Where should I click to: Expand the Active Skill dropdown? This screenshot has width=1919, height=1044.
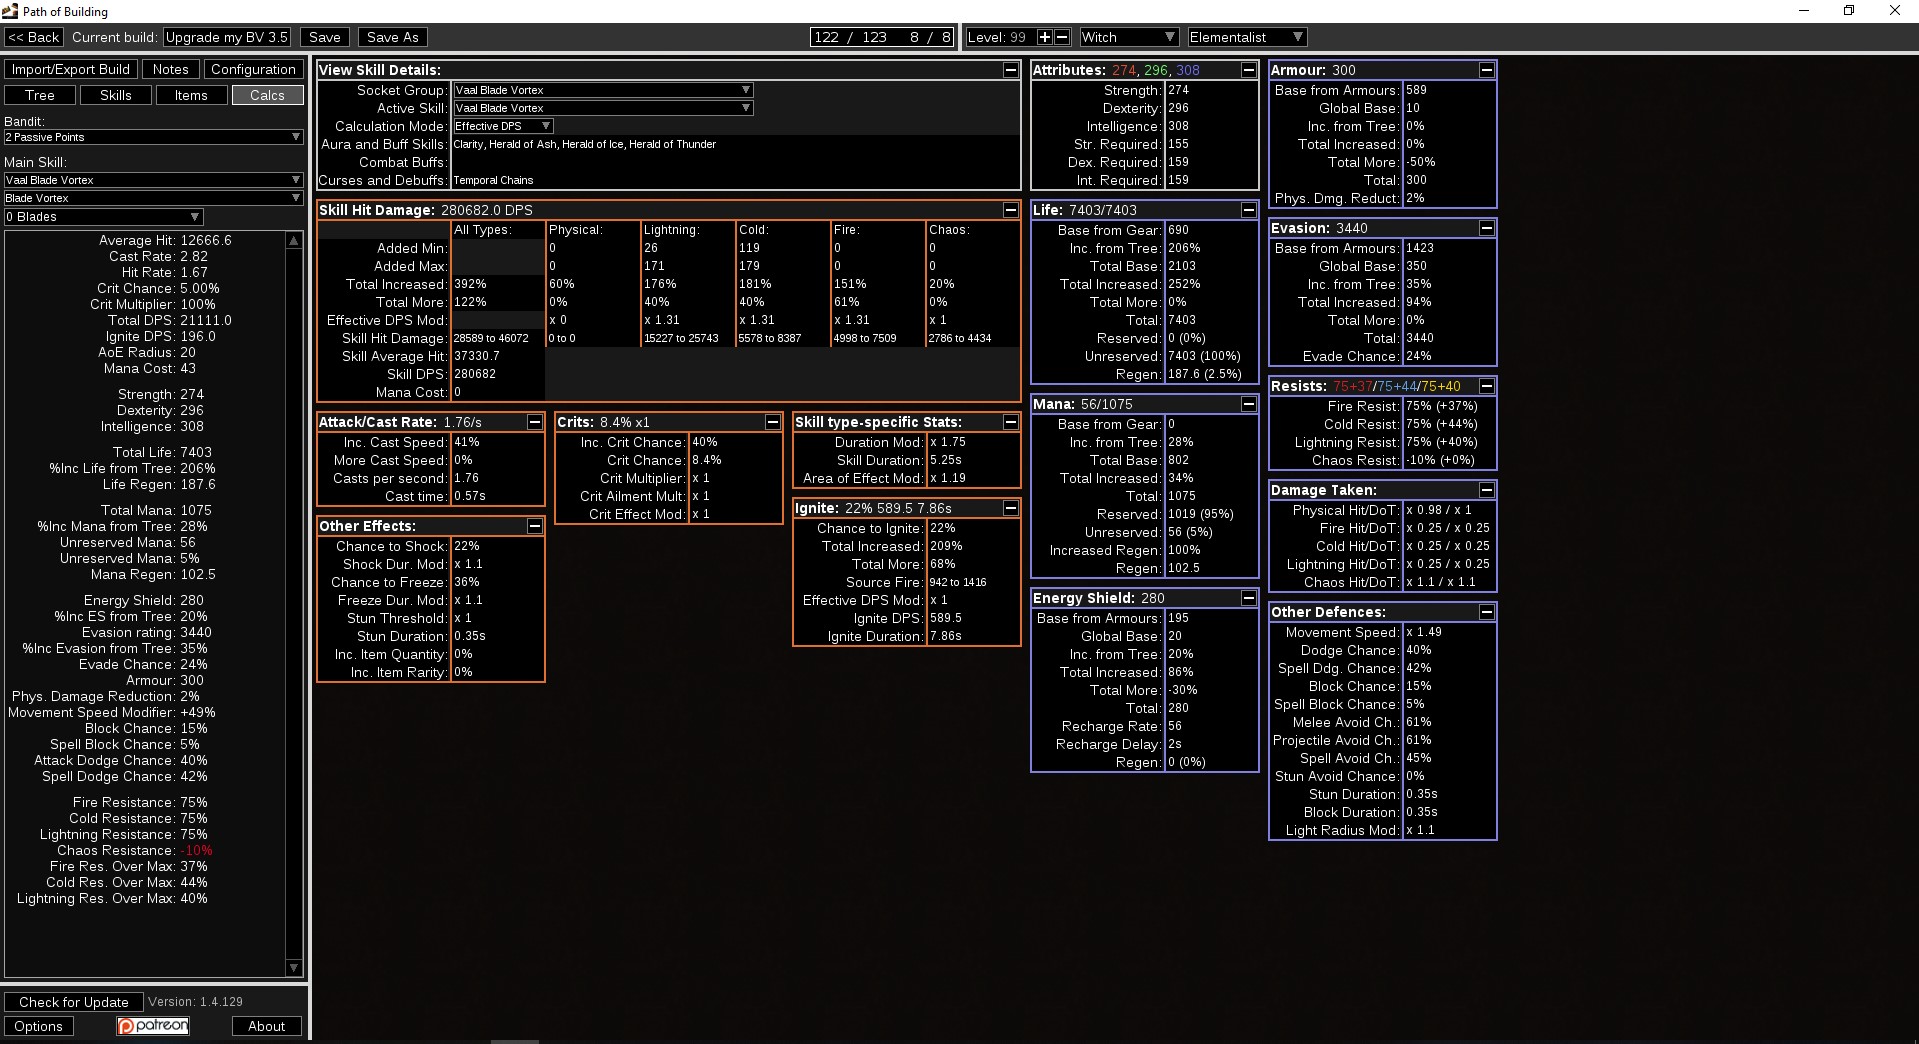pos(603,108)
